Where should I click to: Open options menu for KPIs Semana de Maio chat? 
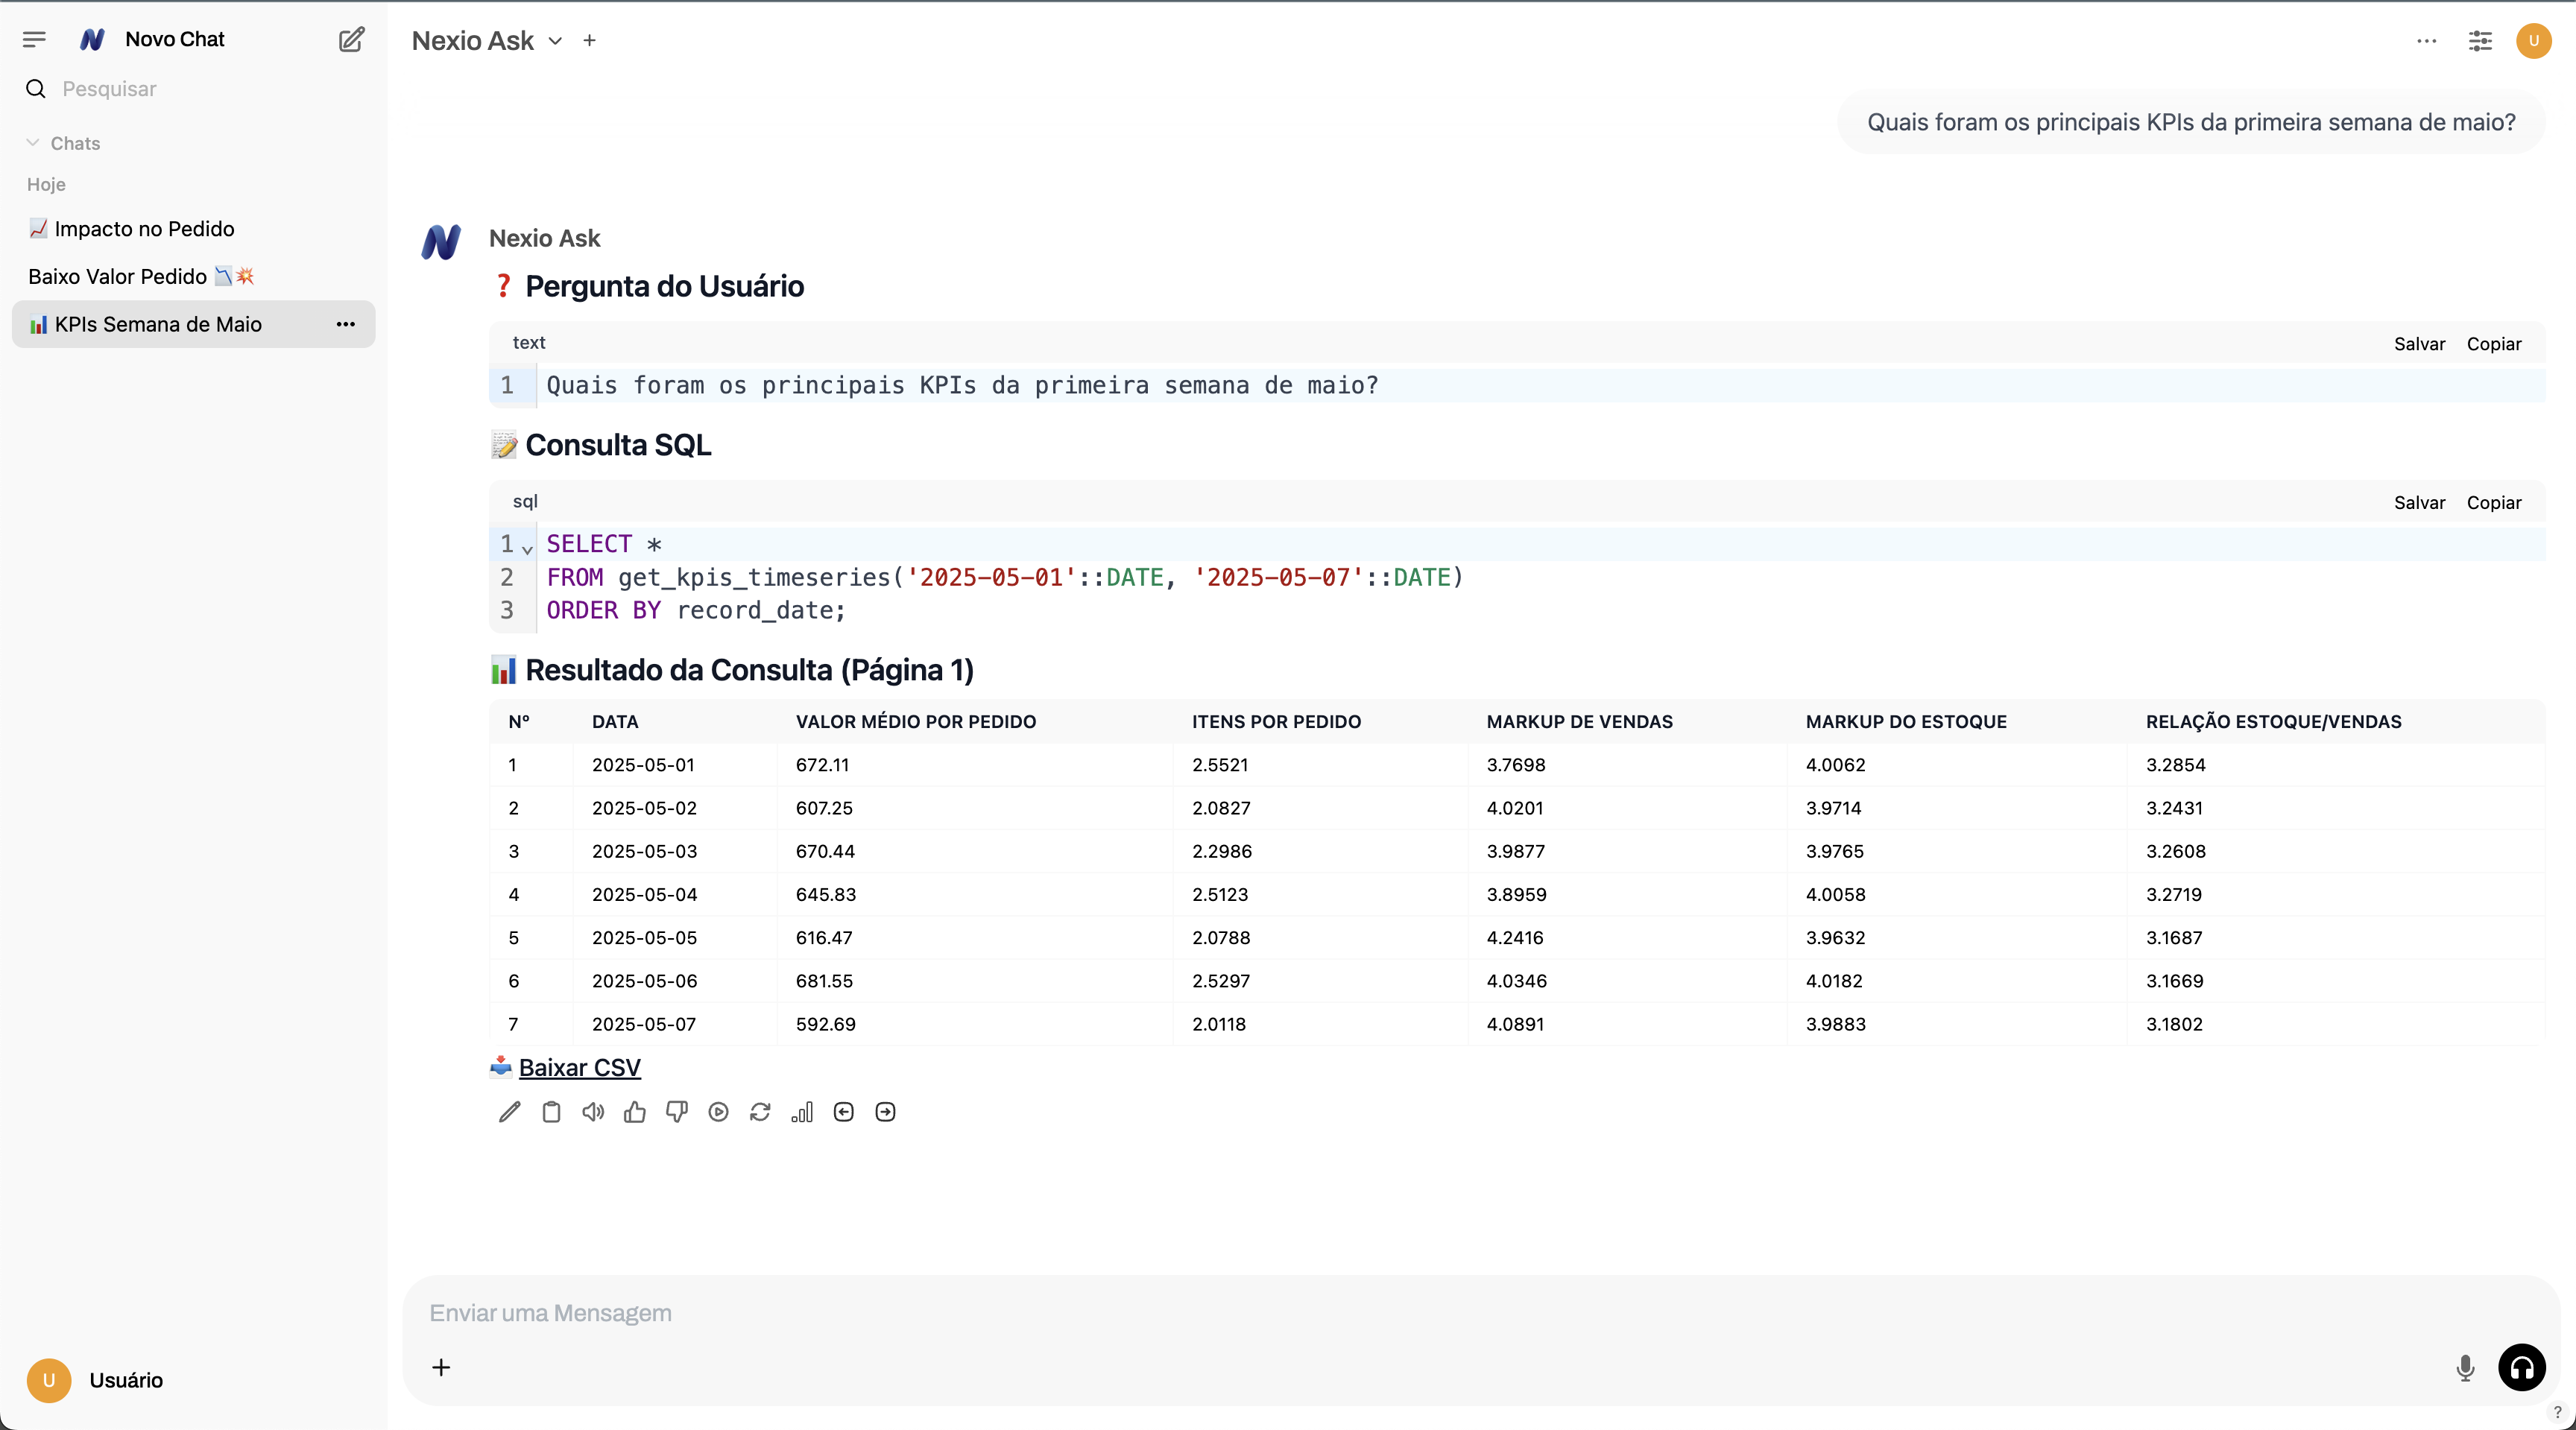click(x=345, y=324)
